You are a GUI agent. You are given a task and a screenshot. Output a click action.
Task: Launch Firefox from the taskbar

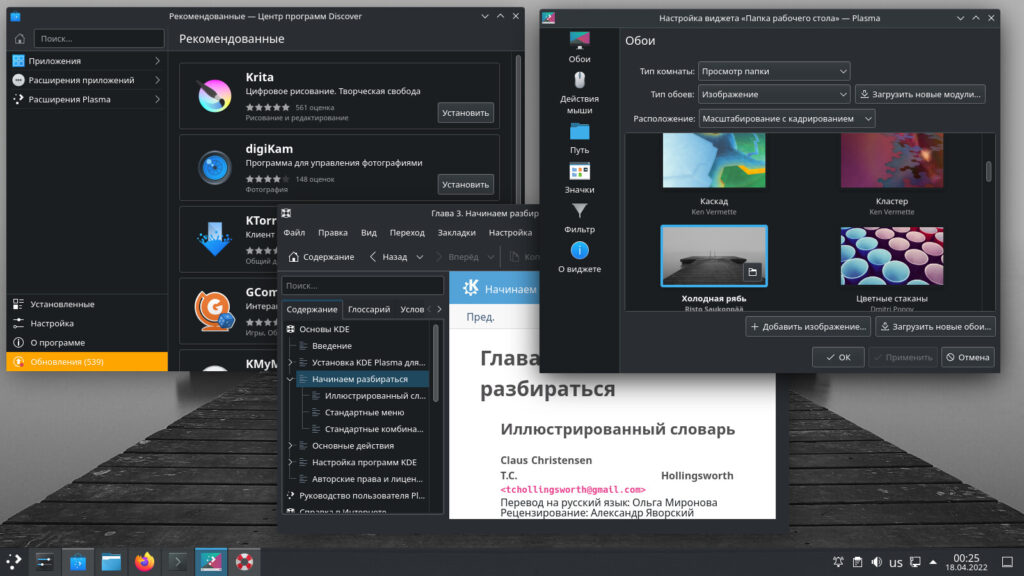pyautogui.click(x=145, y=561)
